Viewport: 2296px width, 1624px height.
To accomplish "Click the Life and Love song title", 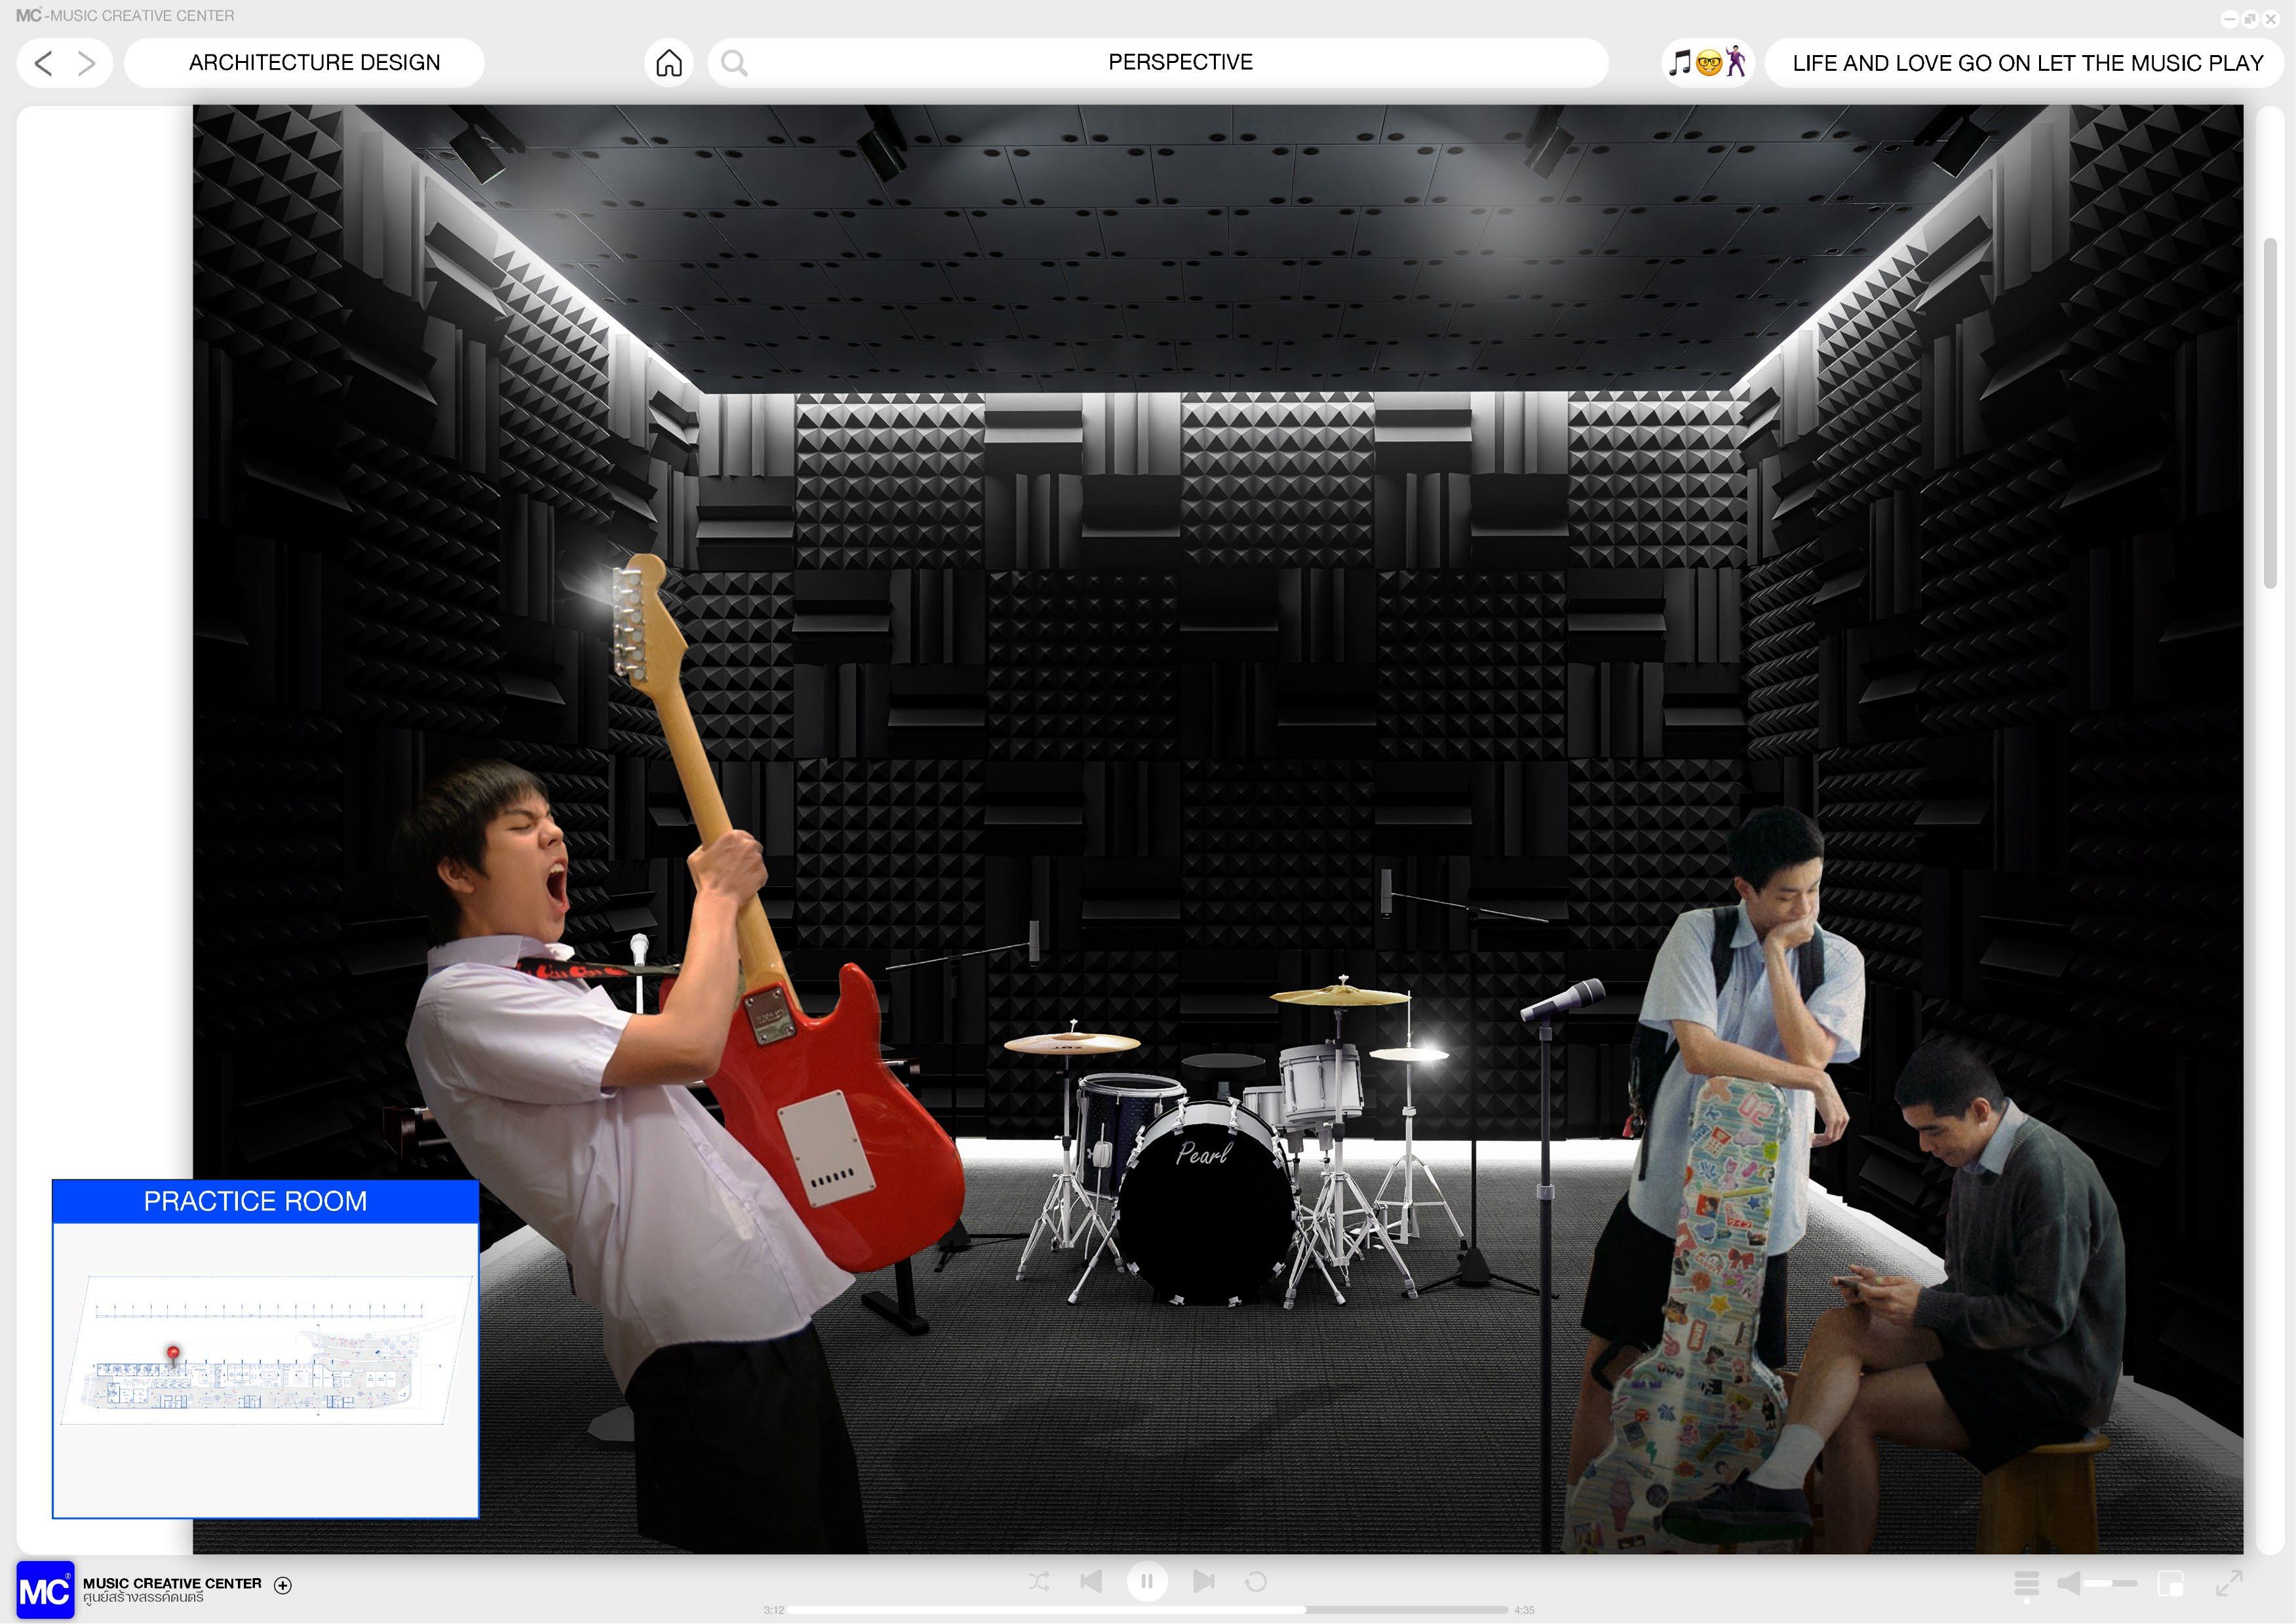I will (2027, 63).
